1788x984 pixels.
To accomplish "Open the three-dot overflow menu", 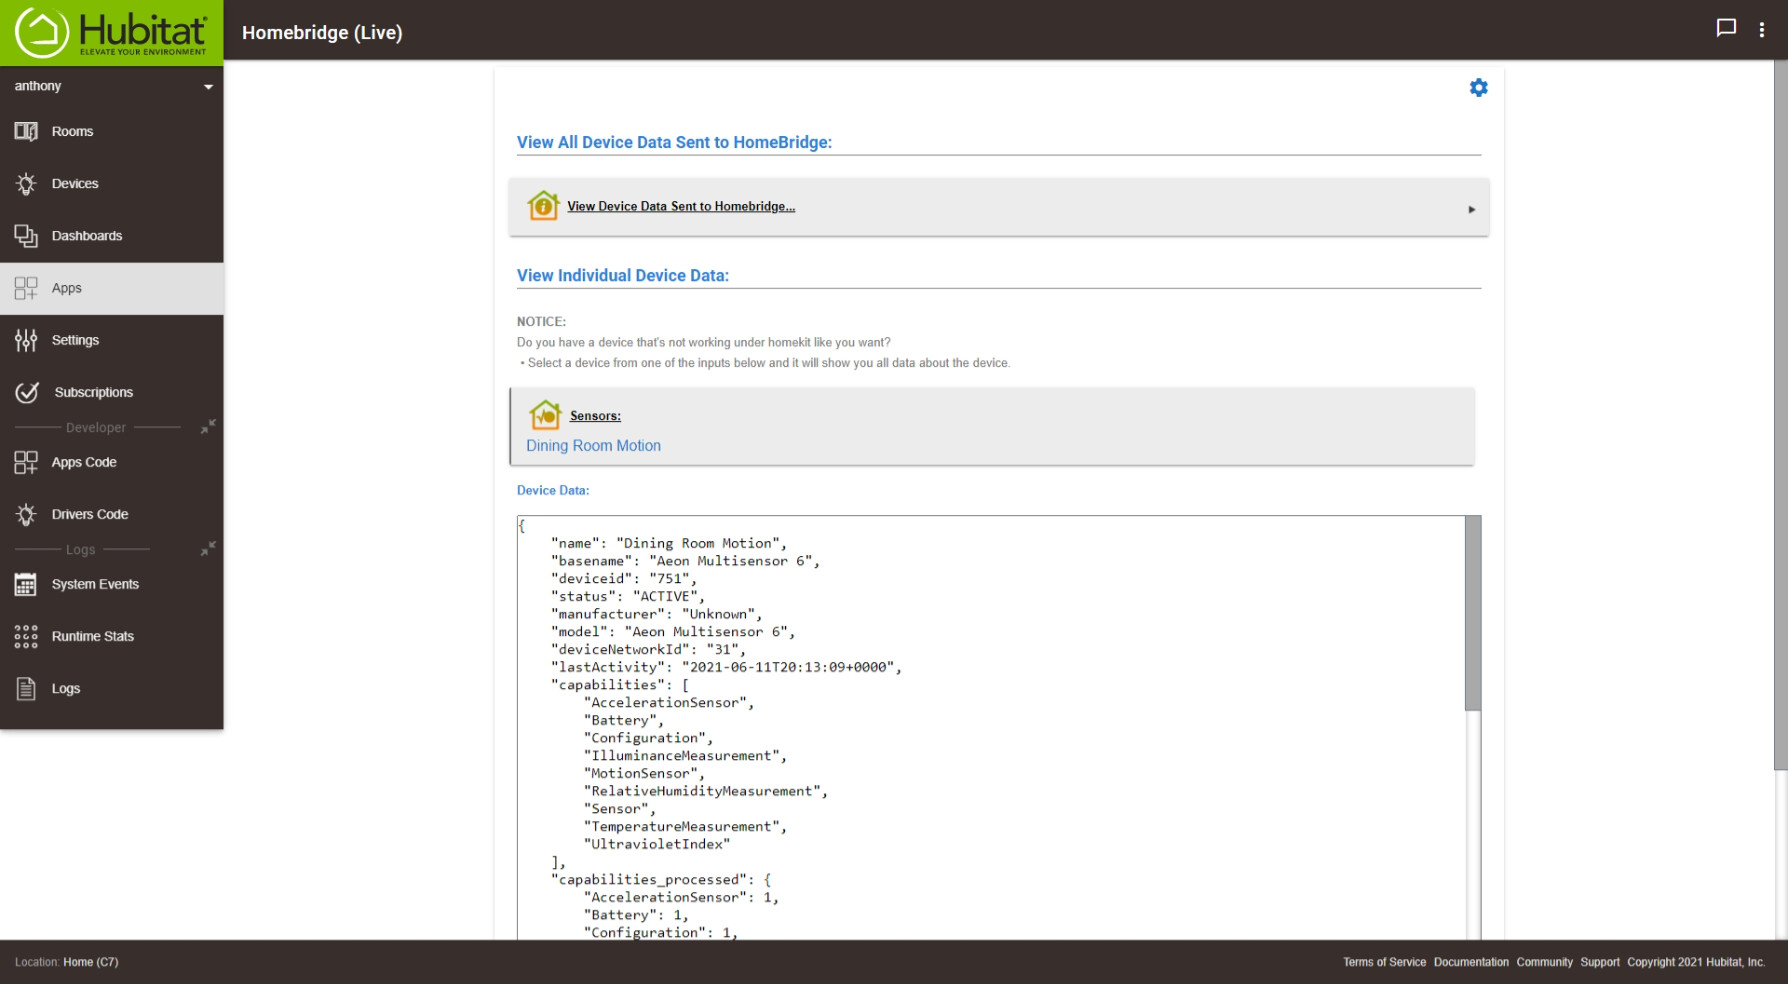I will pos(1762,30).
